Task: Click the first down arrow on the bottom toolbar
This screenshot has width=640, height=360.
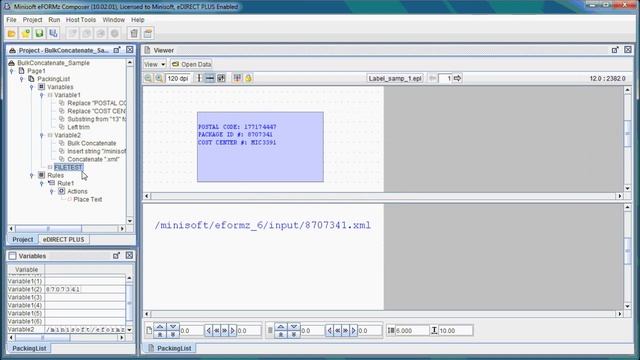Action: (173, 327)
